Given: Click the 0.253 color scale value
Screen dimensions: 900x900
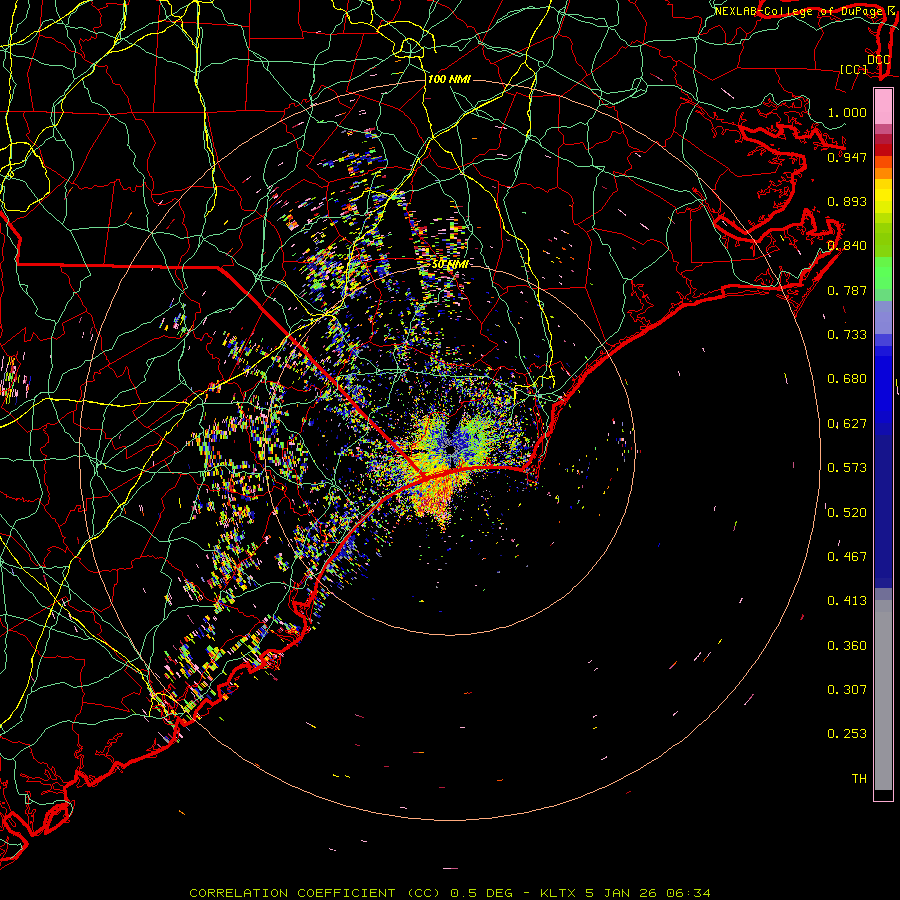Looking at the screenshot, I should point(847,734).
